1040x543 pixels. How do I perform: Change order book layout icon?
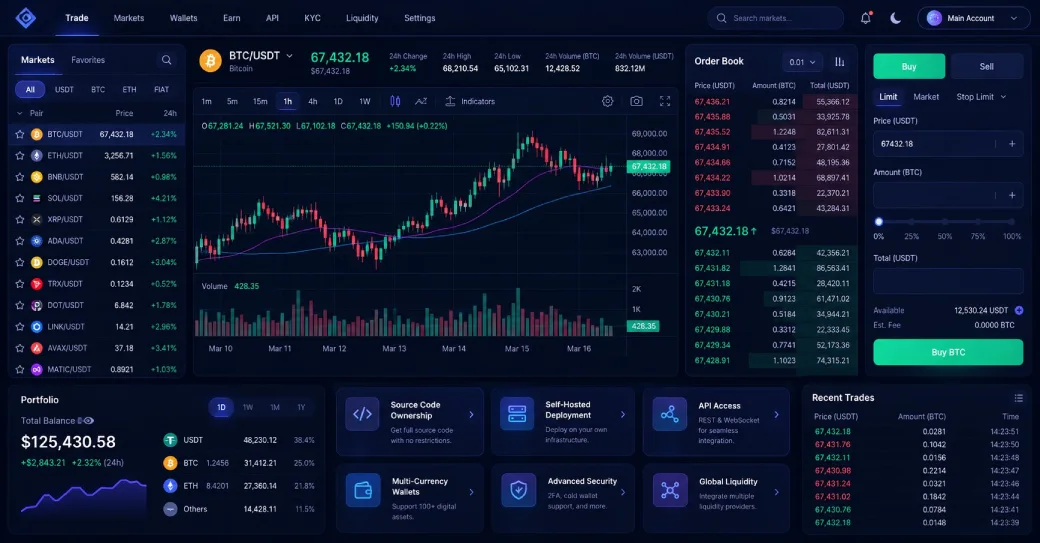840,62
